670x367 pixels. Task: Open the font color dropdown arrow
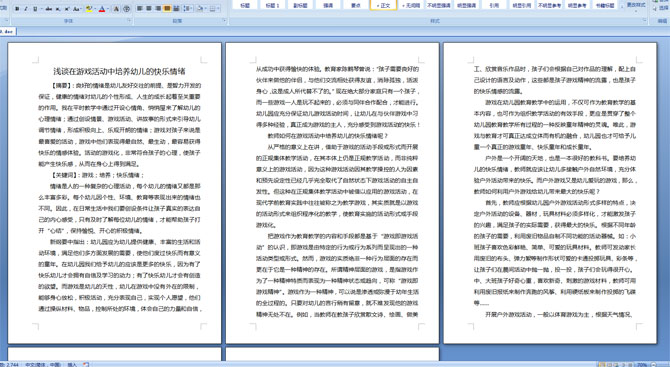108,9
